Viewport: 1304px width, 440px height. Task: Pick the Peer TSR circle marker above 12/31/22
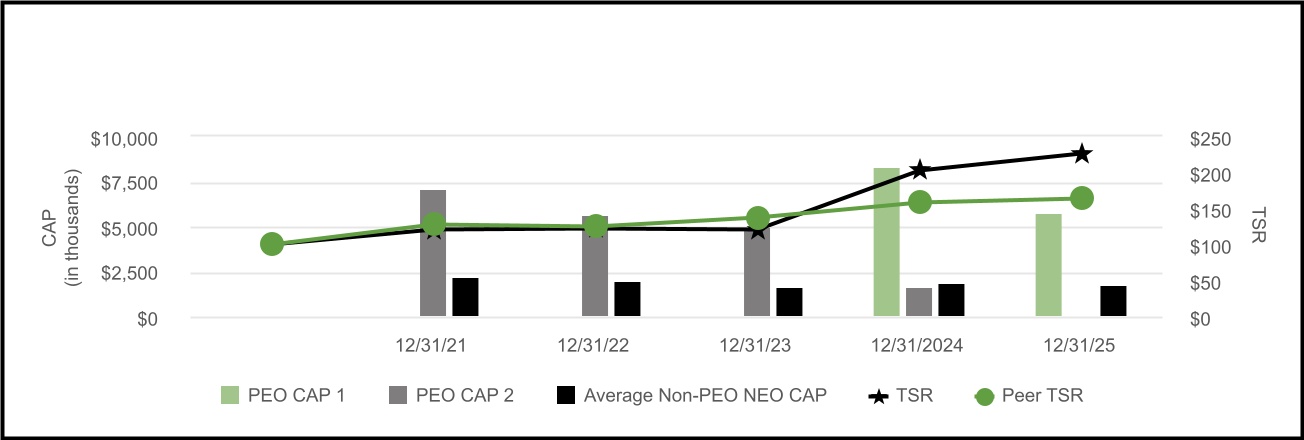(596, 226)
